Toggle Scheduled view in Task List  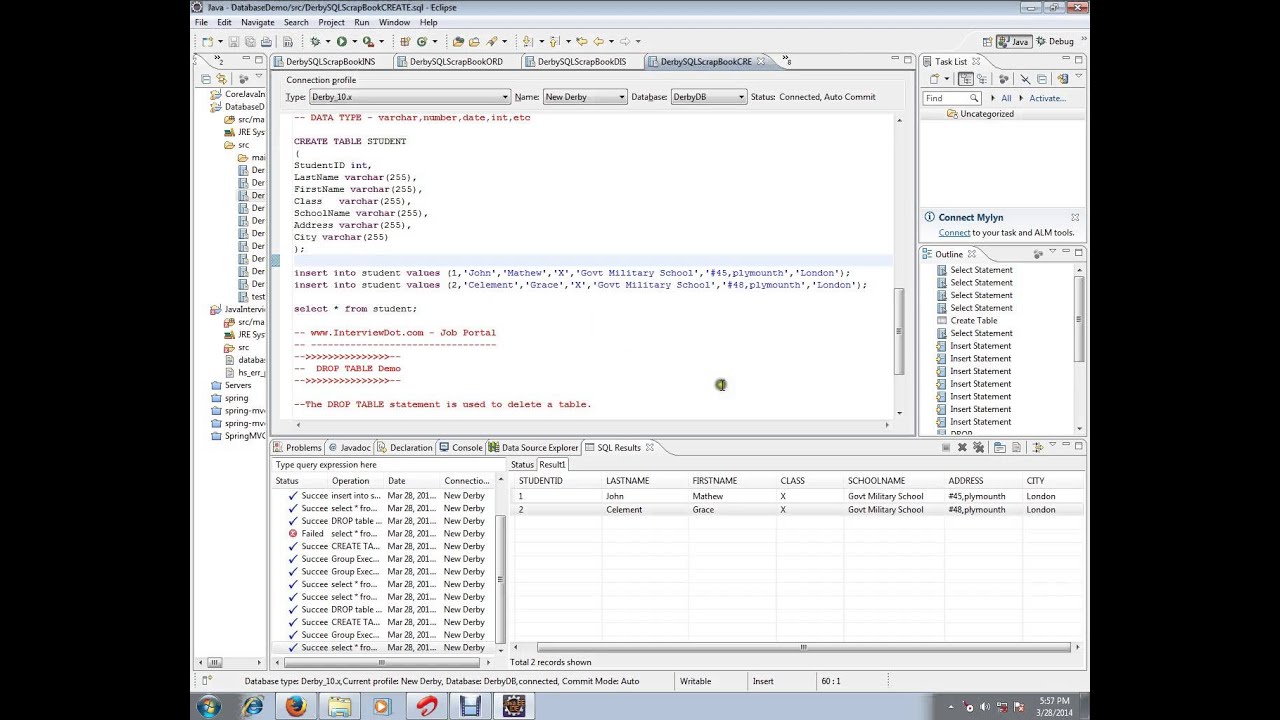pos(982,79)
